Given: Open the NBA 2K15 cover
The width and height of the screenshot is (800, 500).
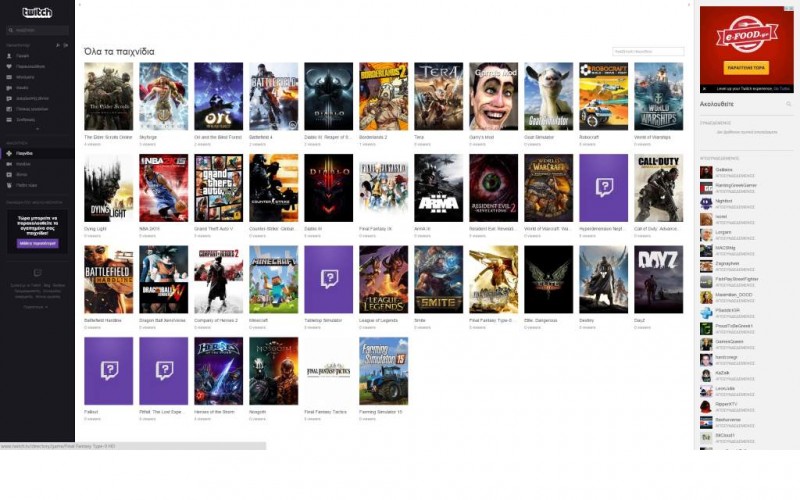Looking at the screenshot, I should [163, 188].
